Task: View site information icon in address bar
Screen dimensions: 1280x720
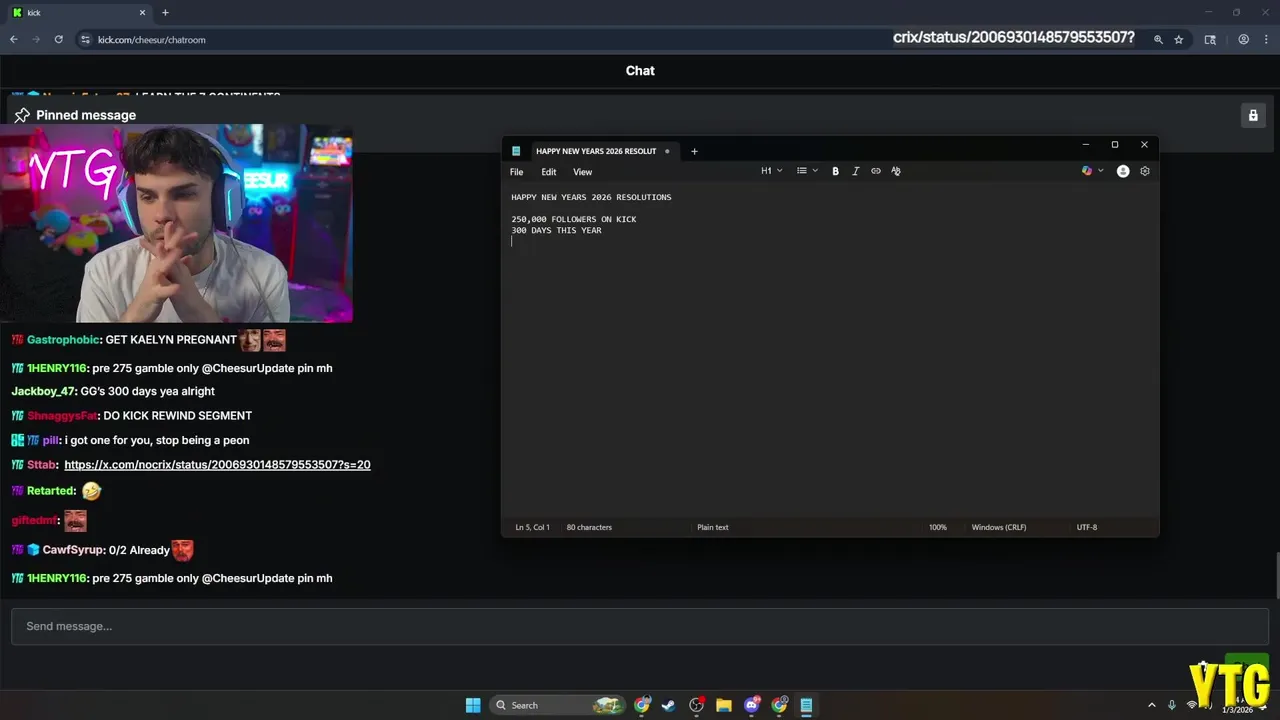Action: coord(86,39)
